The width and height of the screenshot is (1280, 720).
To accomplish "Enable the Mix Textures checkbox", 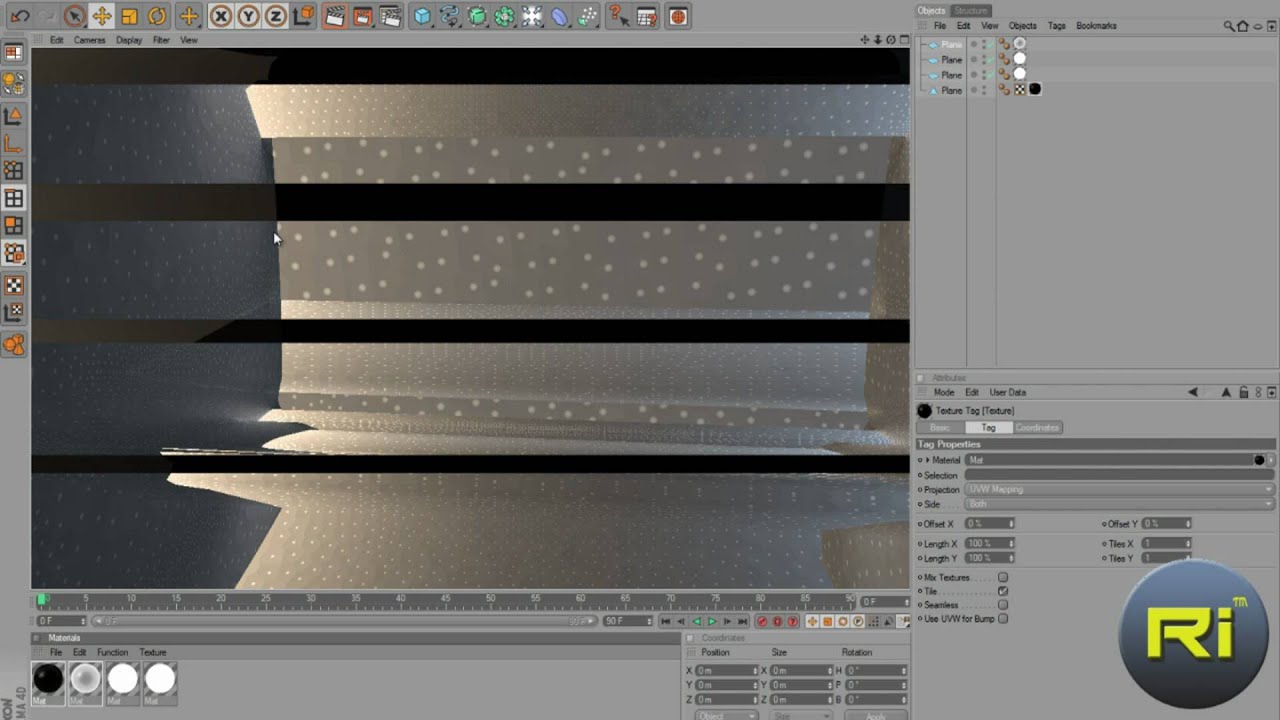I will (1003, 578).
